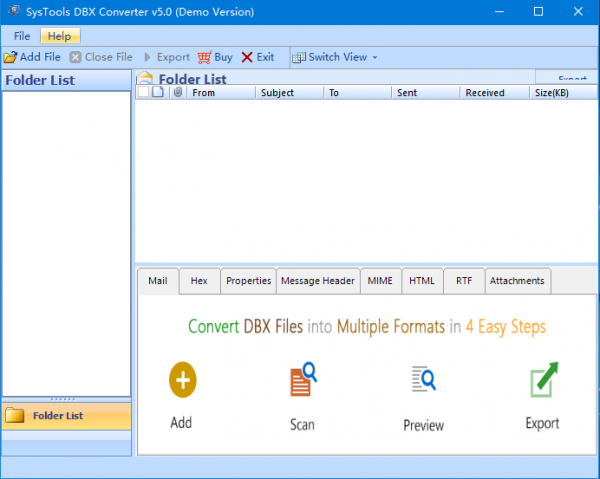Image resolution: width=600 pixels, height=479 pixels.
Task: Click the partially hidden Export button top right
Action: (x=567, y=78)
